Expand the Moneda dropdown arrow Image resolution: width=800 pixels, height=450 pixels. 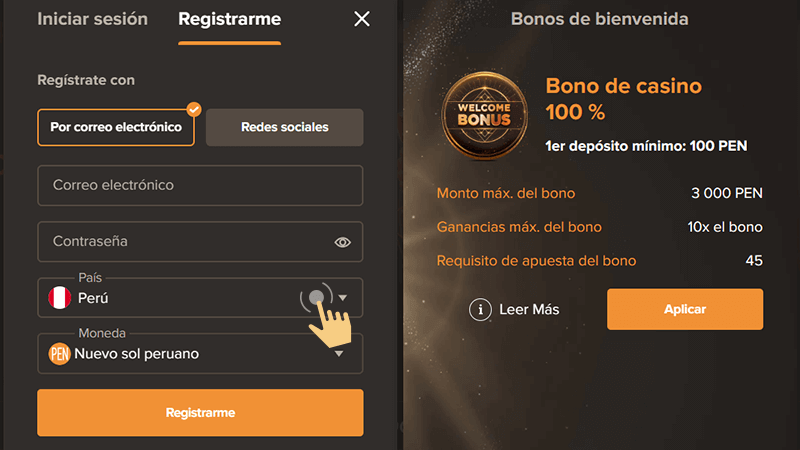(339, 354)
